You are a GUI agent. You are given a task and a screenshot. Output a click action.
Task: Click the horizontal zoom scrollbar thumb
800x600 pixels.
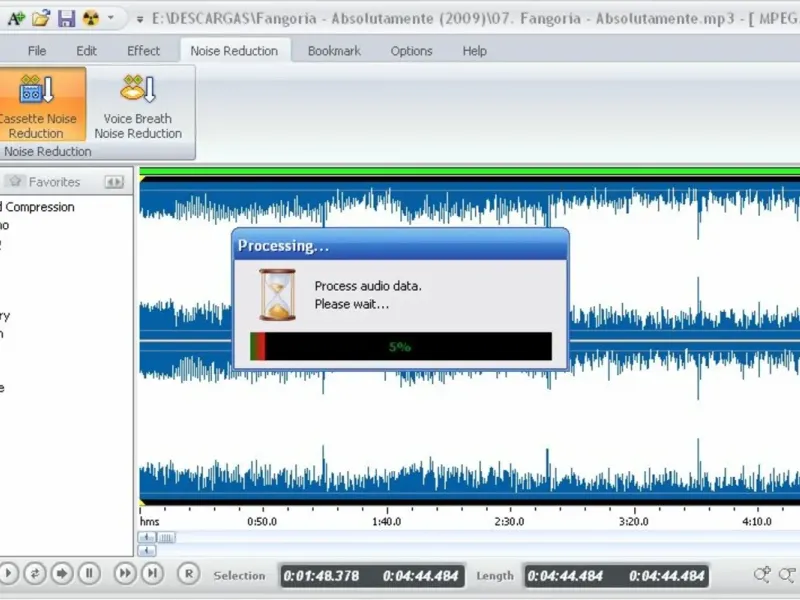[x=166, y=537]
